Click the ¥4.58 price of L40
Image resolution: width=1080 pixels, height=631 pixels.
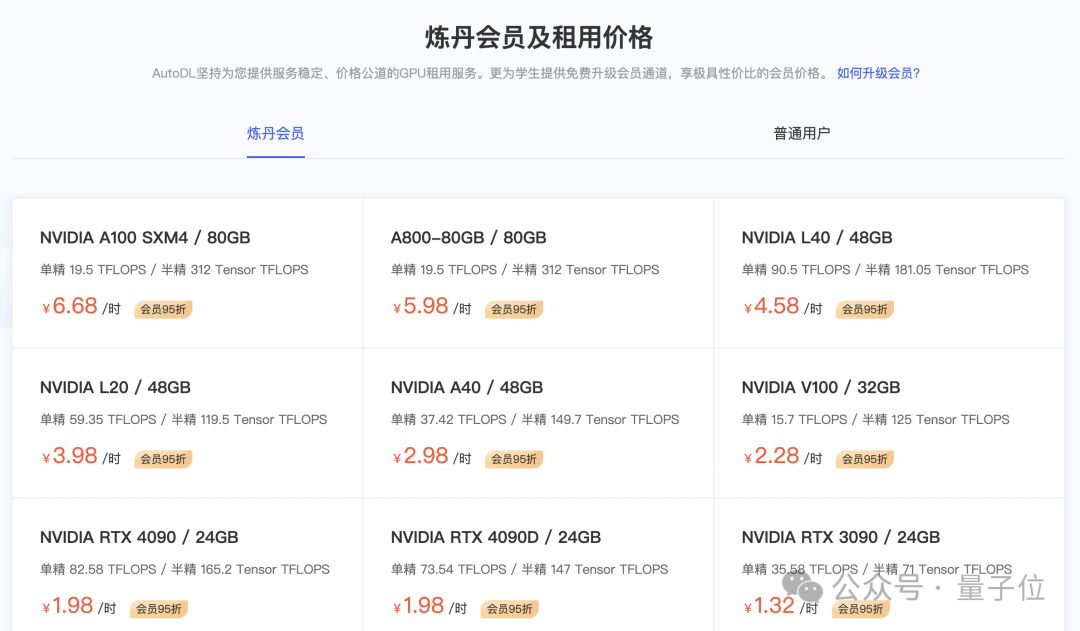click(771, 306)
